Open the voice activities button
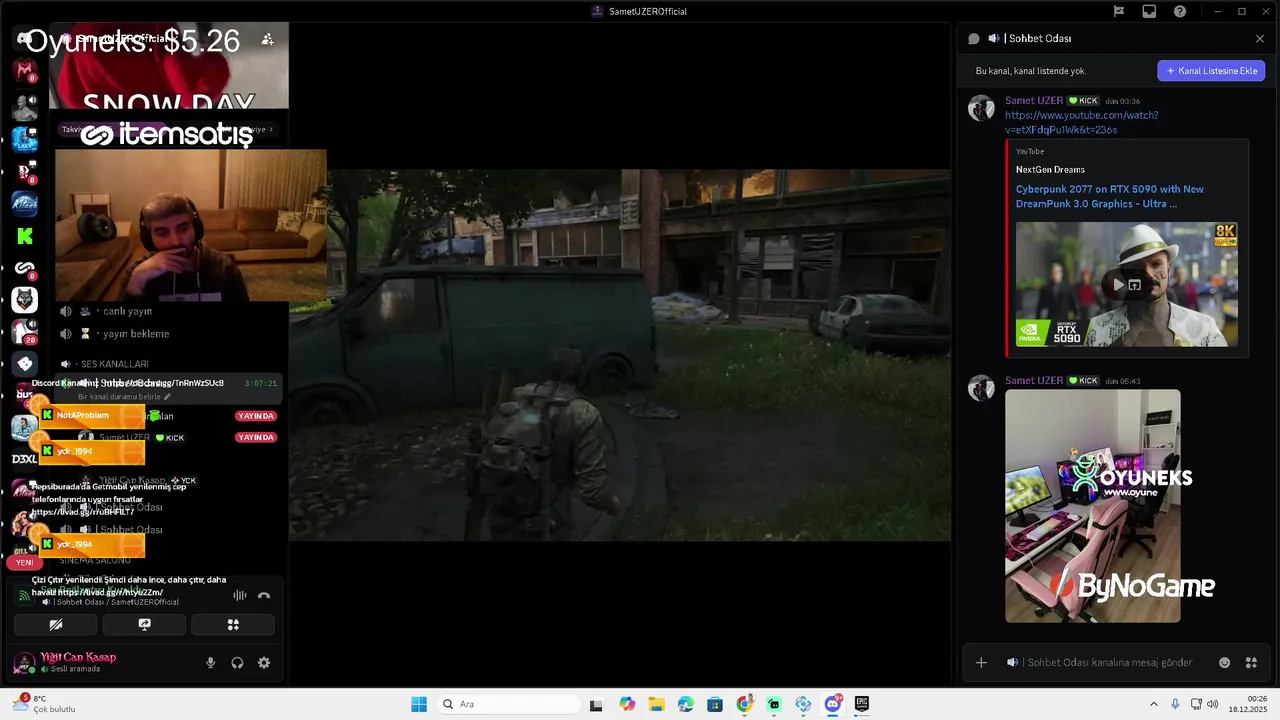The width and height of the screenshot is (1280, 720). [233, 624]
